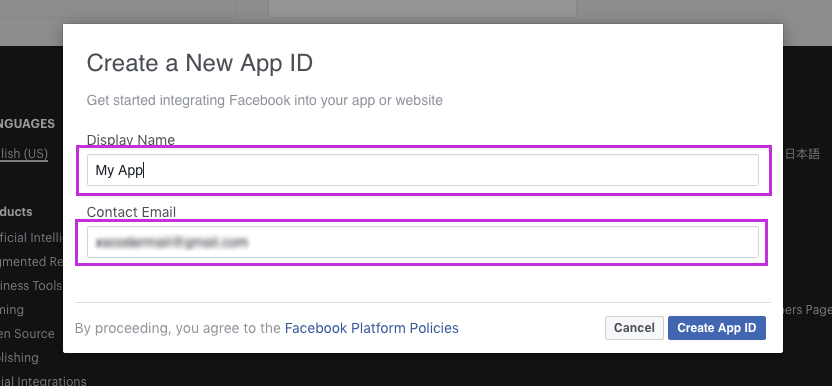Open the Open Source link in background footer
Screen dimensions: 832x386
(27, 333)
